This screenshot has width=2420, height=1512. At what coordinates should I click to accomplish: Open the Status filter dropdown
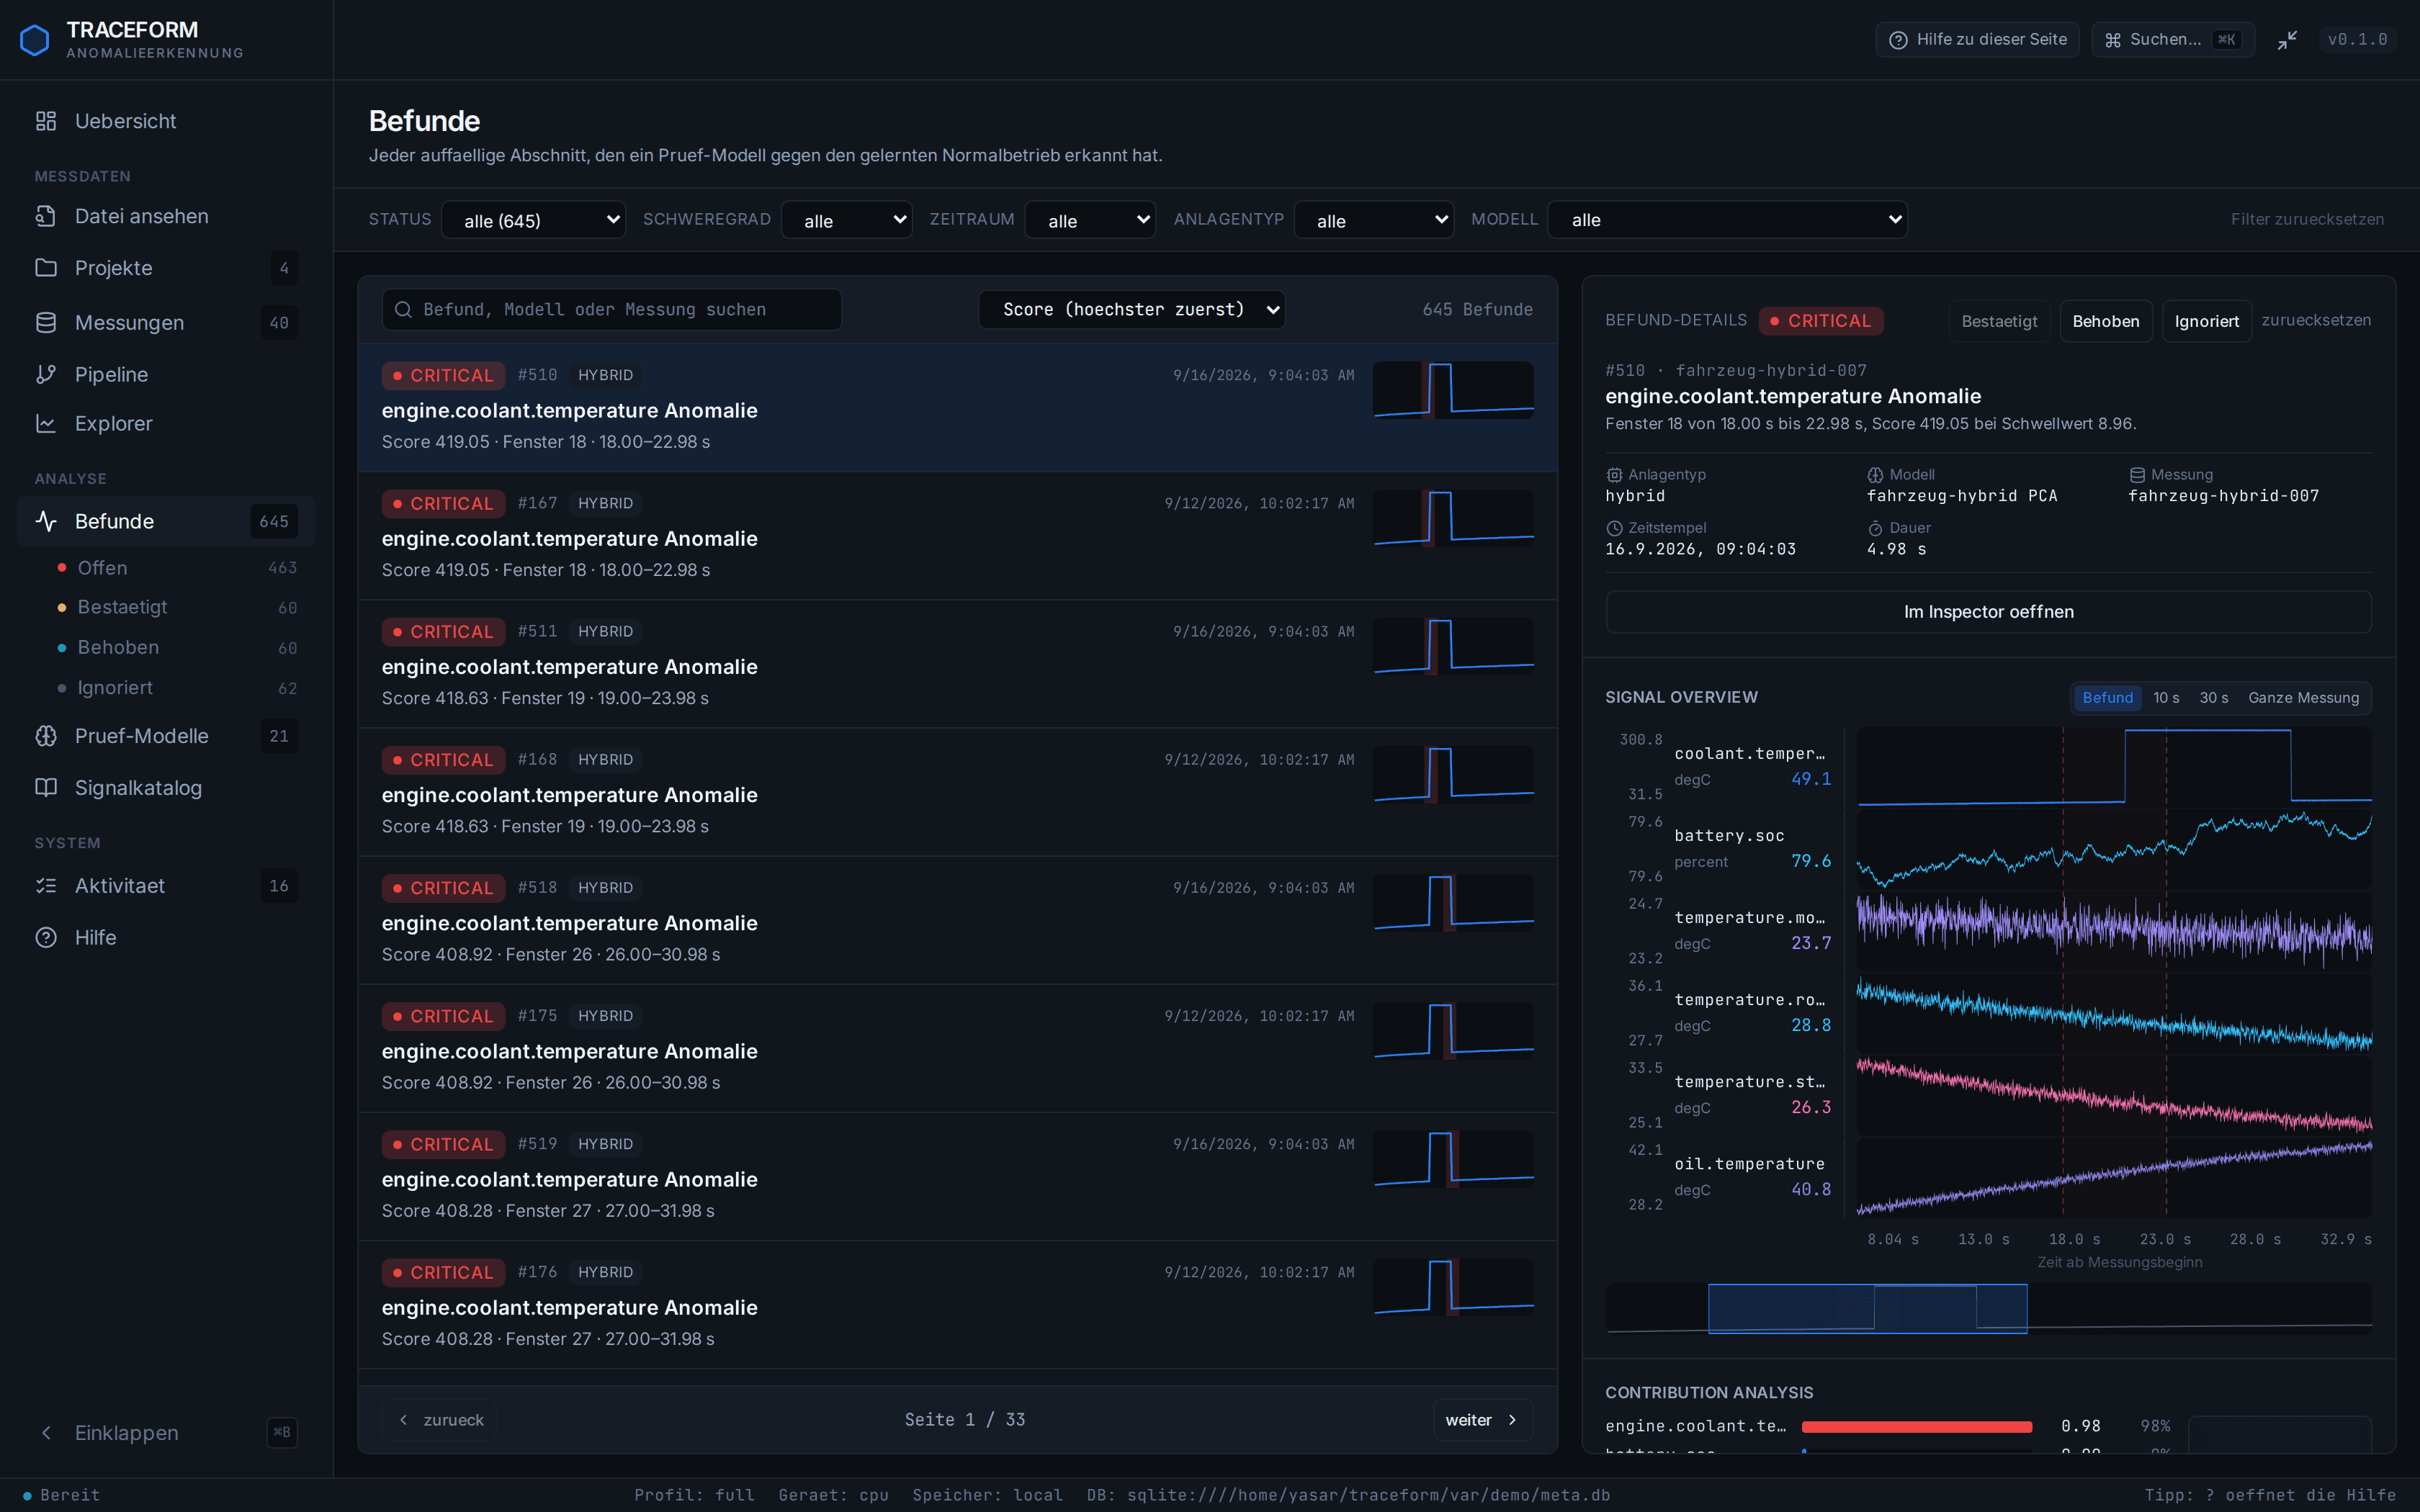pos(534,220)
